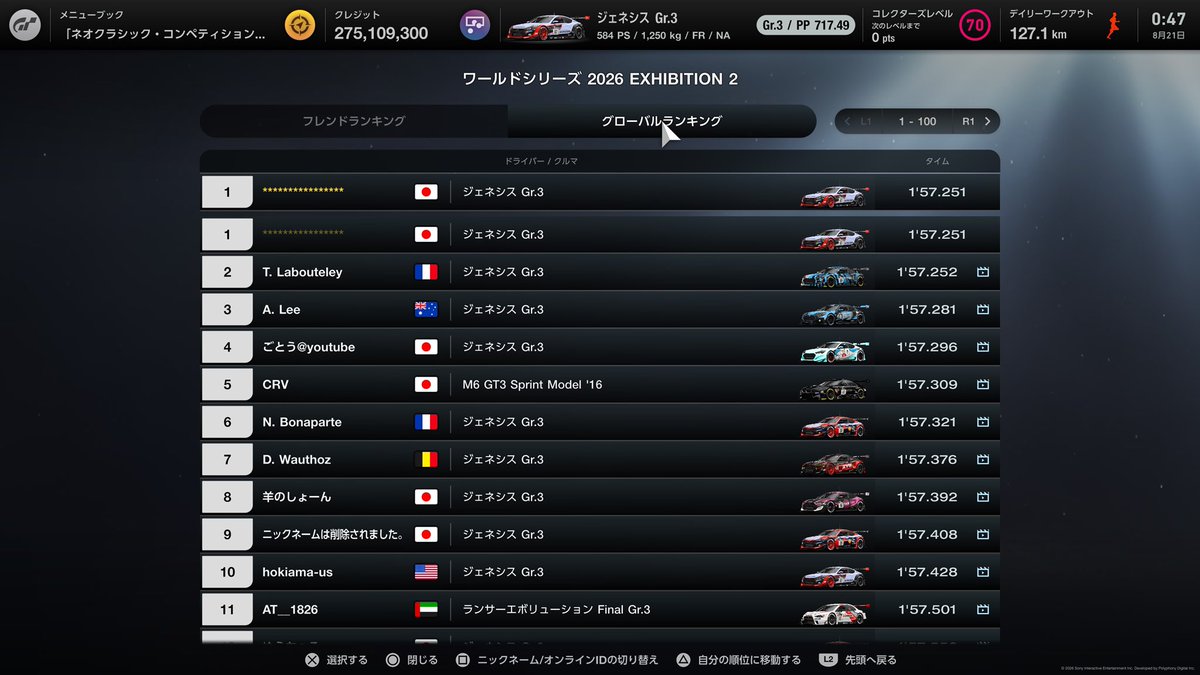Select driver name T. Labouteley

pos(302,272)
